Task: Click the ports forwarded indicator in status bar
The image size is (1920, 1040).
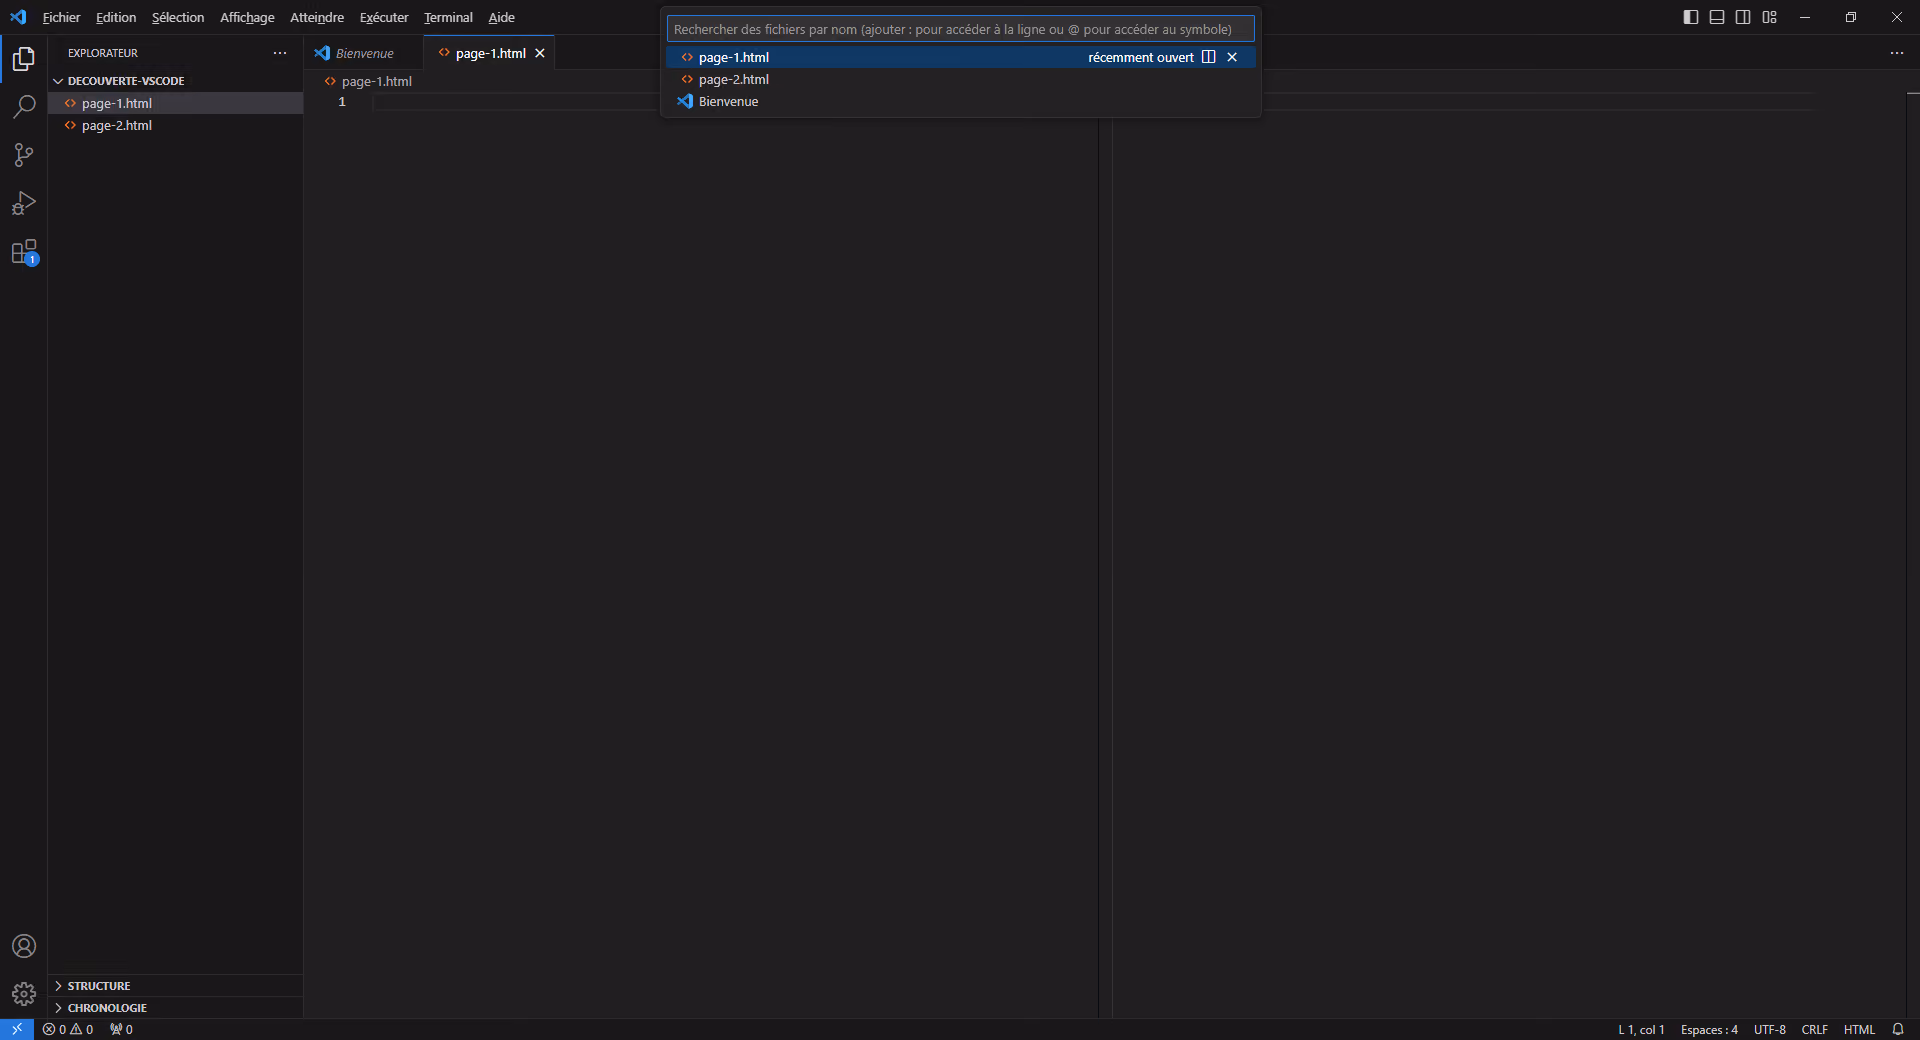Action: tap(121, 1029)
